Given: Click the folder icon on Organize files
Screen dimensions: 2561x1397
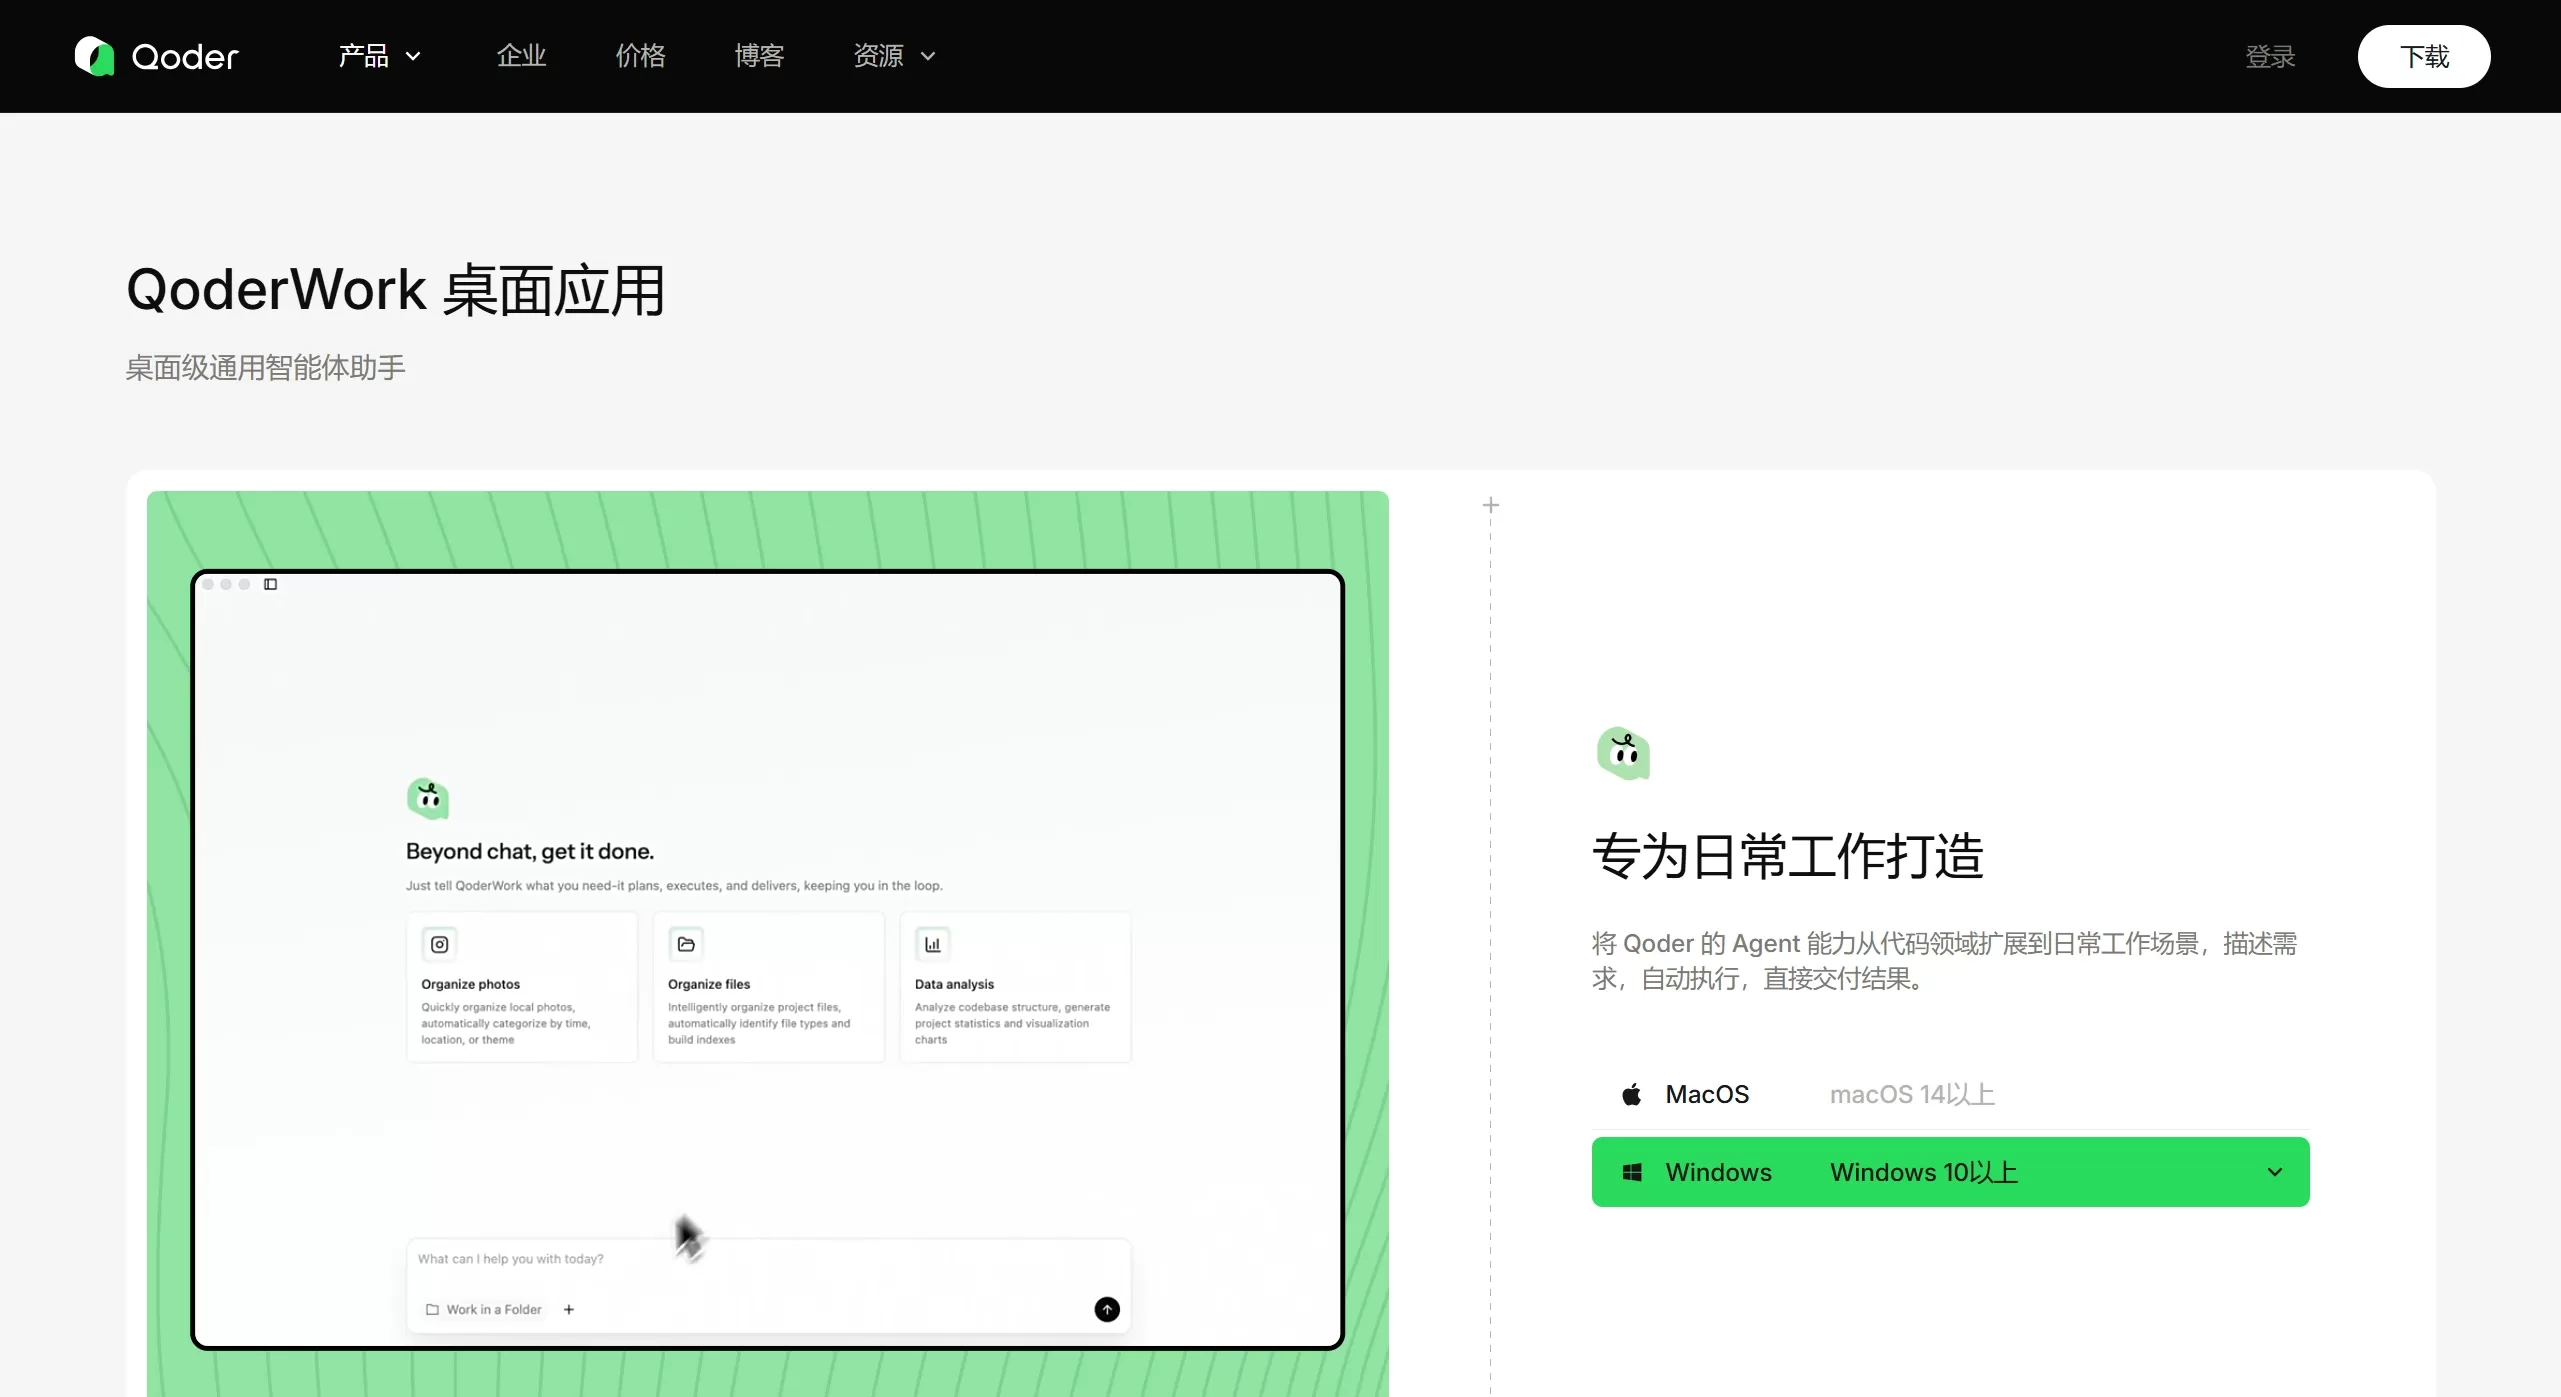Looking at the screenshot, I should click(x=686, y=944).
